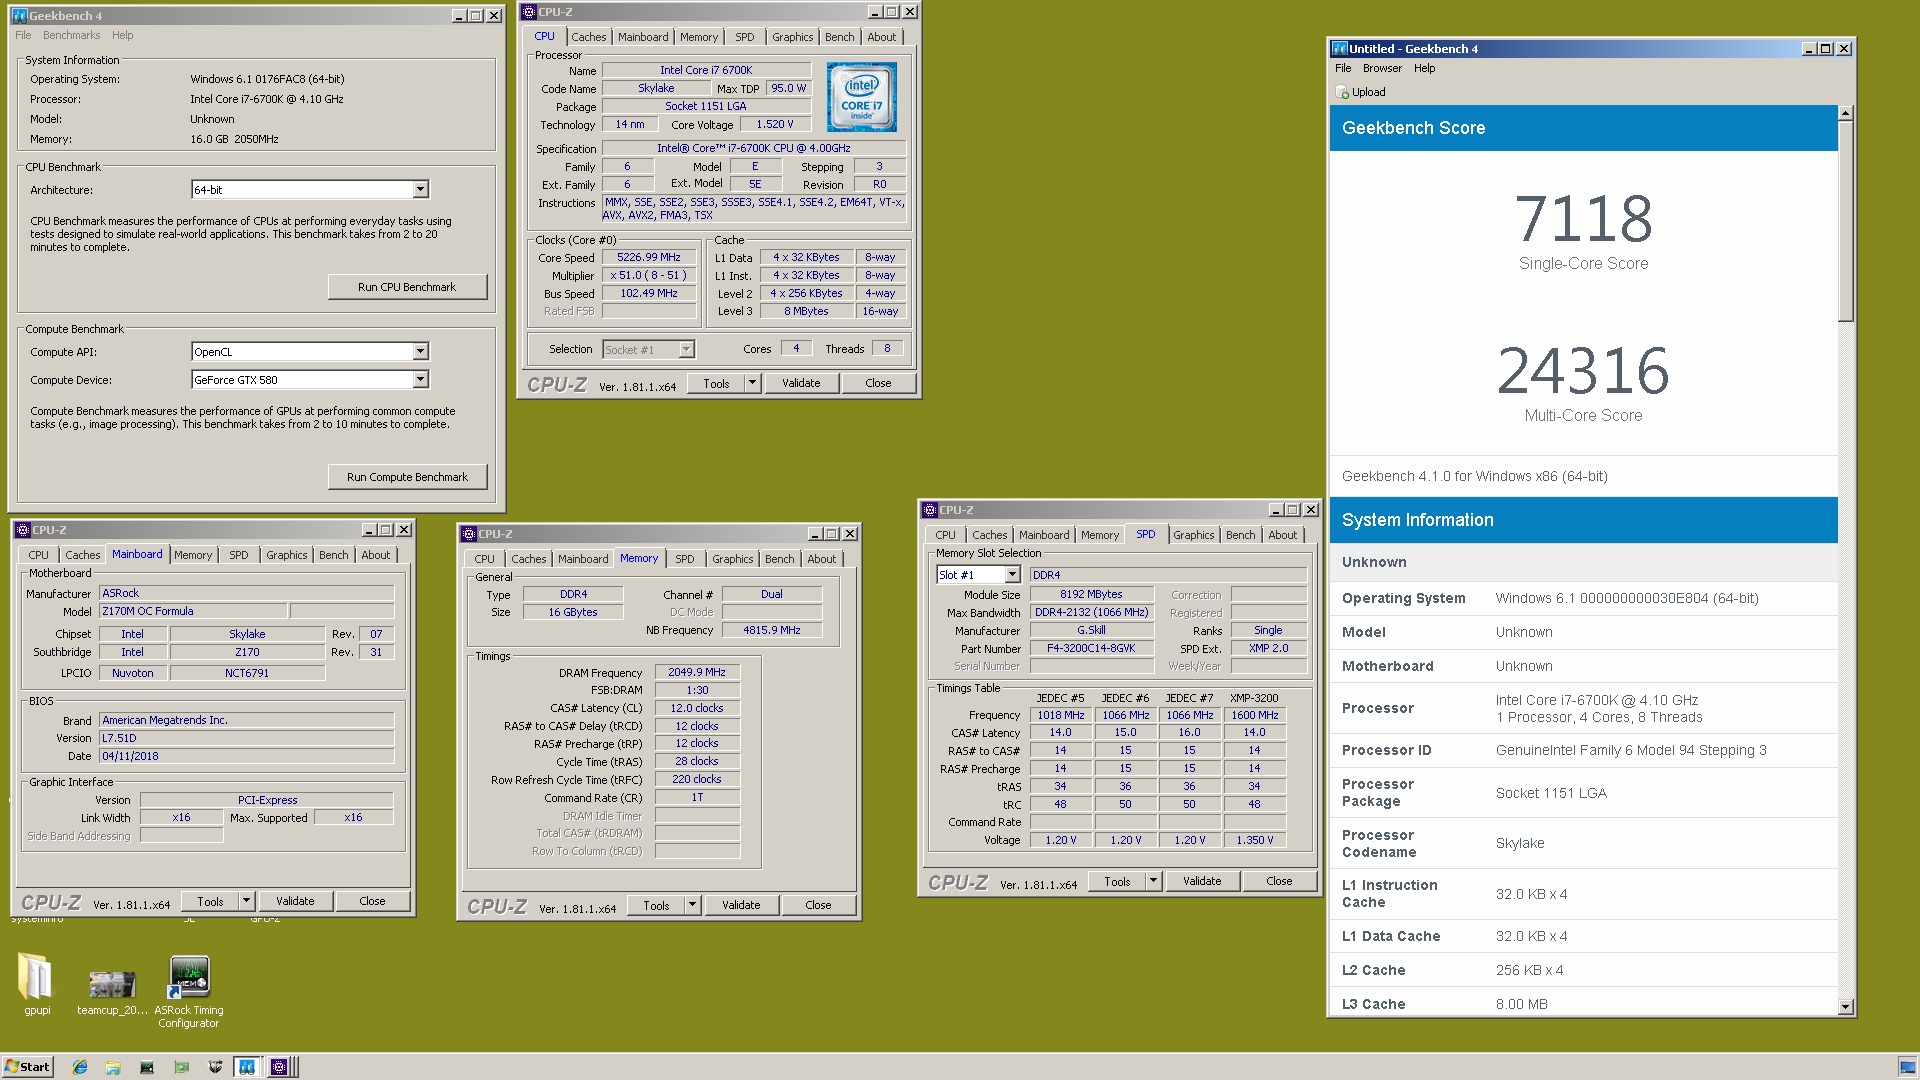The height and width of the screenshot is (1080, 1920).
Task: Click Validate in the CPU-Z Memory window
Action: pyautogui.click(x=741, y=905)
